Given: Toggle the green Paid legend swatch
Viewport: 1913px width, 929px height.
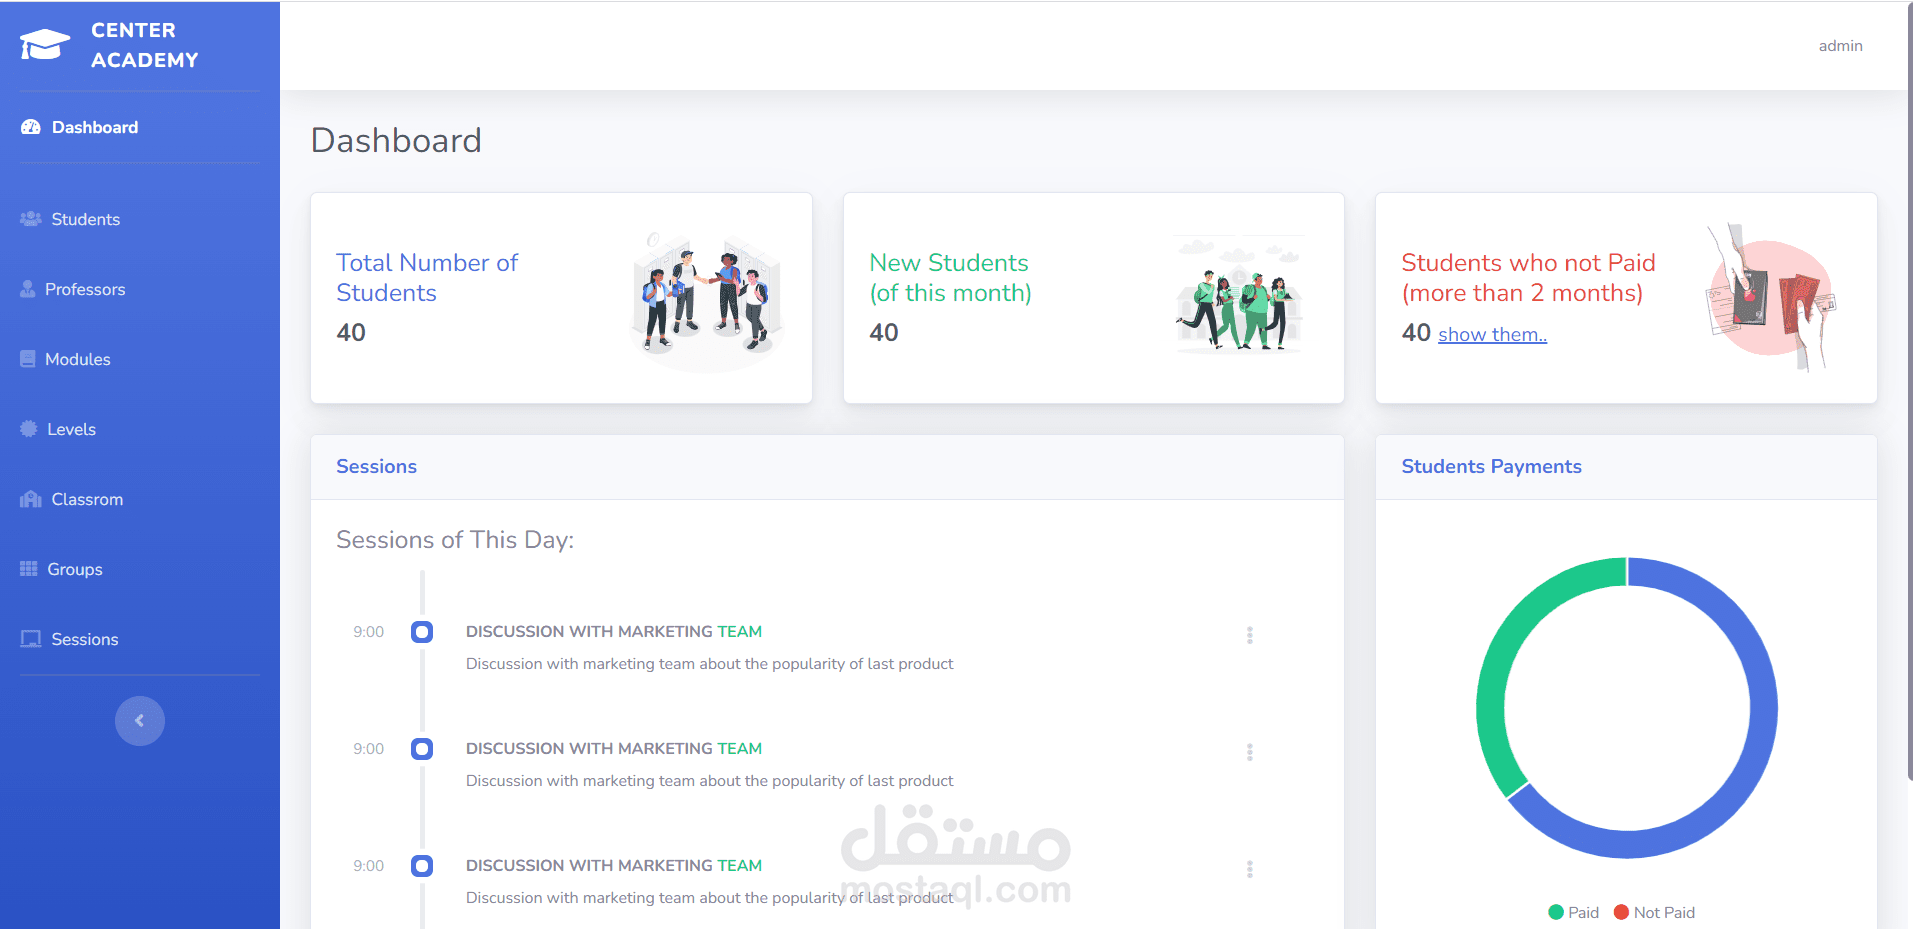Looking at the screenshot, I should 1556,912.
